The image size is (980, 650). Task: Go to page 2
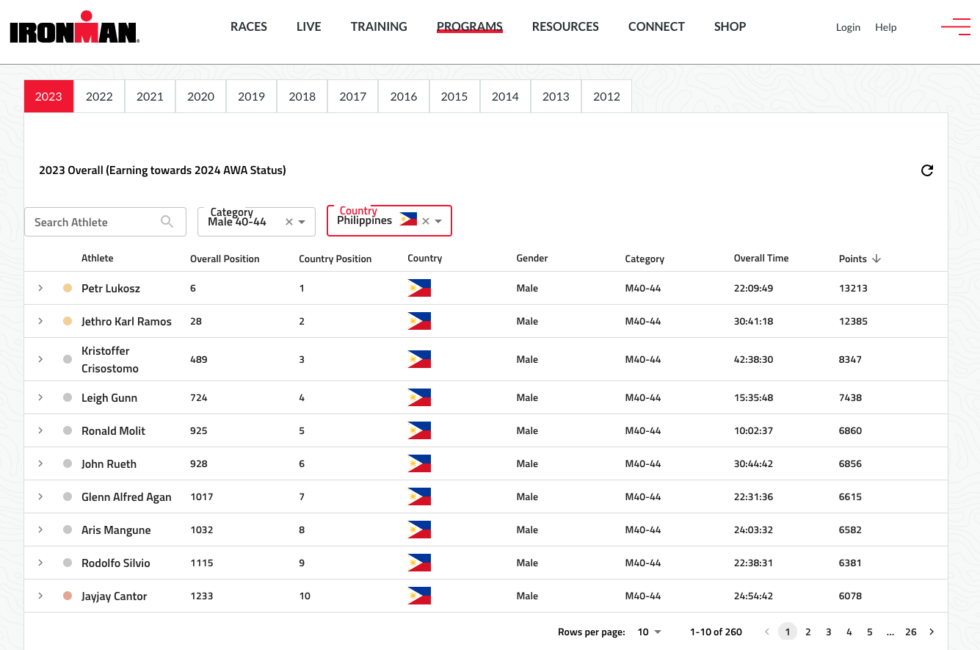(x=808, y=632)
